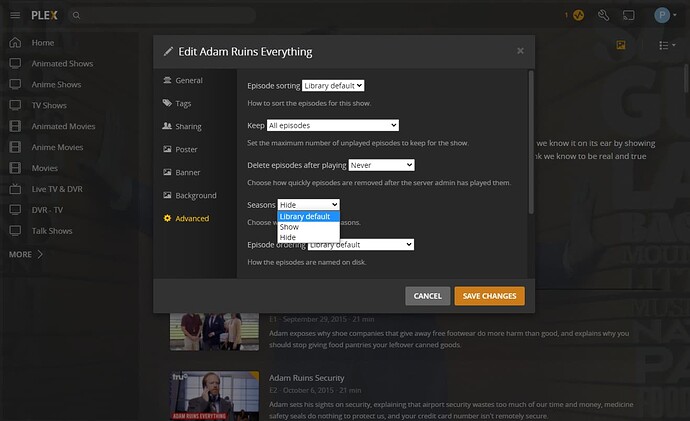The image size is (690, 421).
Task: Click the Cancel button
Action: point(427,296)
